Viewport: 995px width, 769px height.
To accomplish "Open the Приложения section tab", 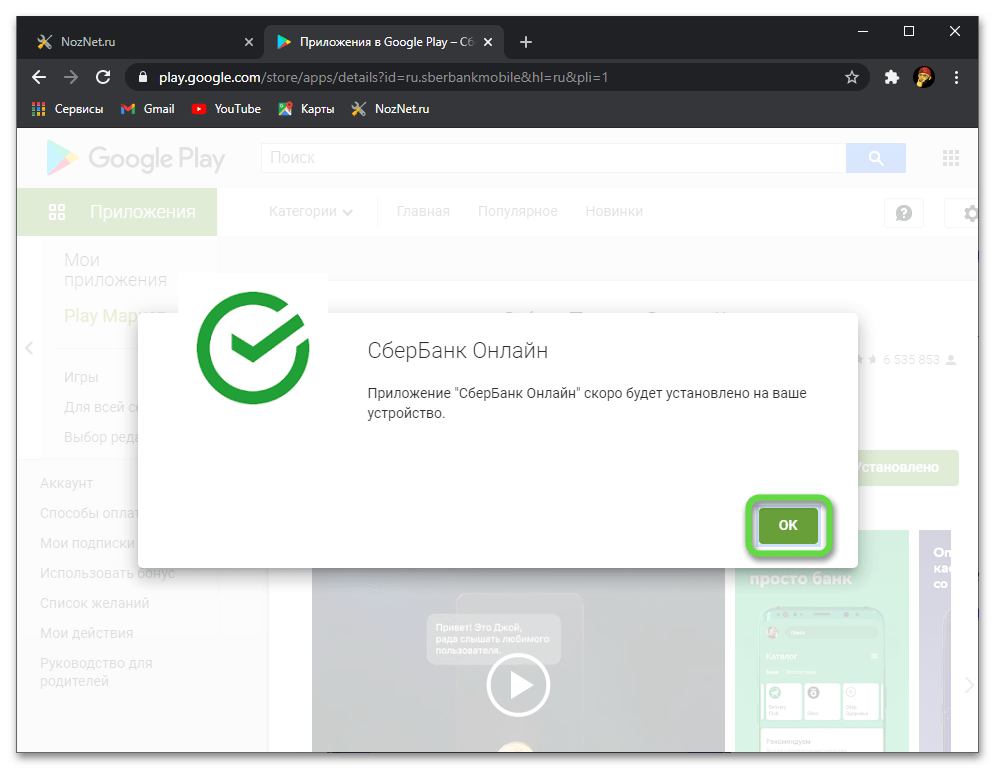I will pyautogui.click(x=117, y=212).
